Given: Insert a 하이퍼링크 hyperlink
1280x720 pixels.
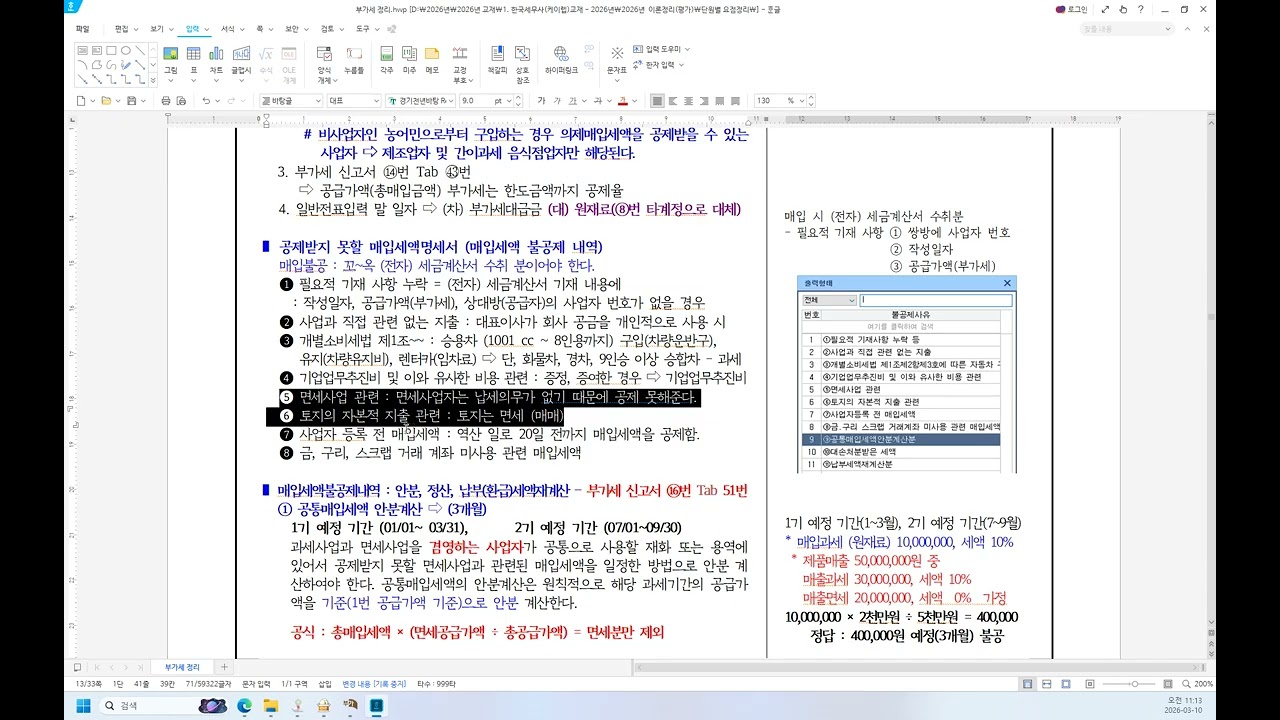Looking at the screenshot, I should coord(561,60).
